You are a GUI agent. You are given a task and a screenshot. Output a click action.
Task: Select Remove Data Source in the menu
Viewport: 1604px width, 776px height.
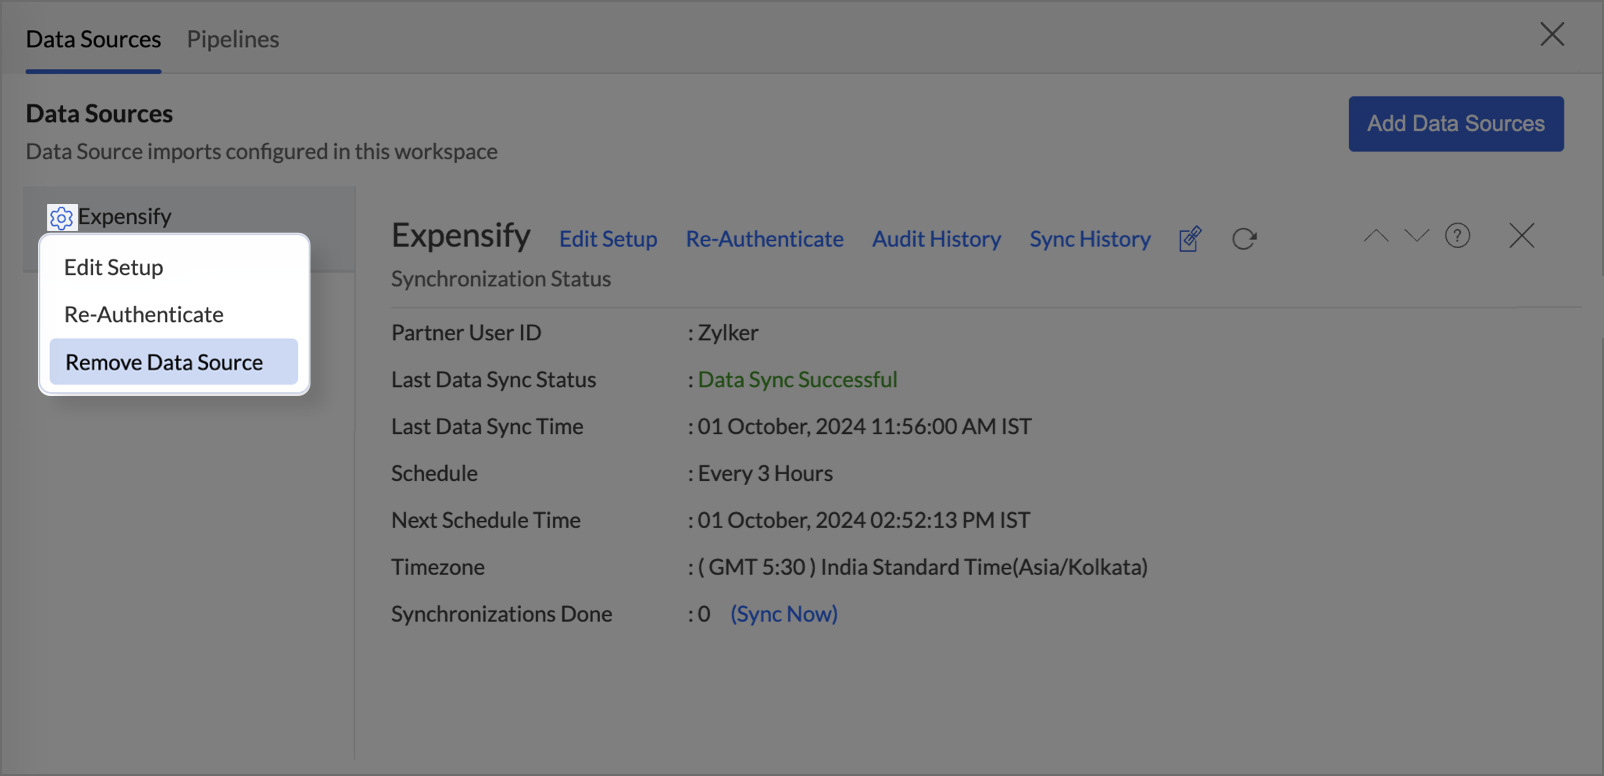(x=165, y=362)
